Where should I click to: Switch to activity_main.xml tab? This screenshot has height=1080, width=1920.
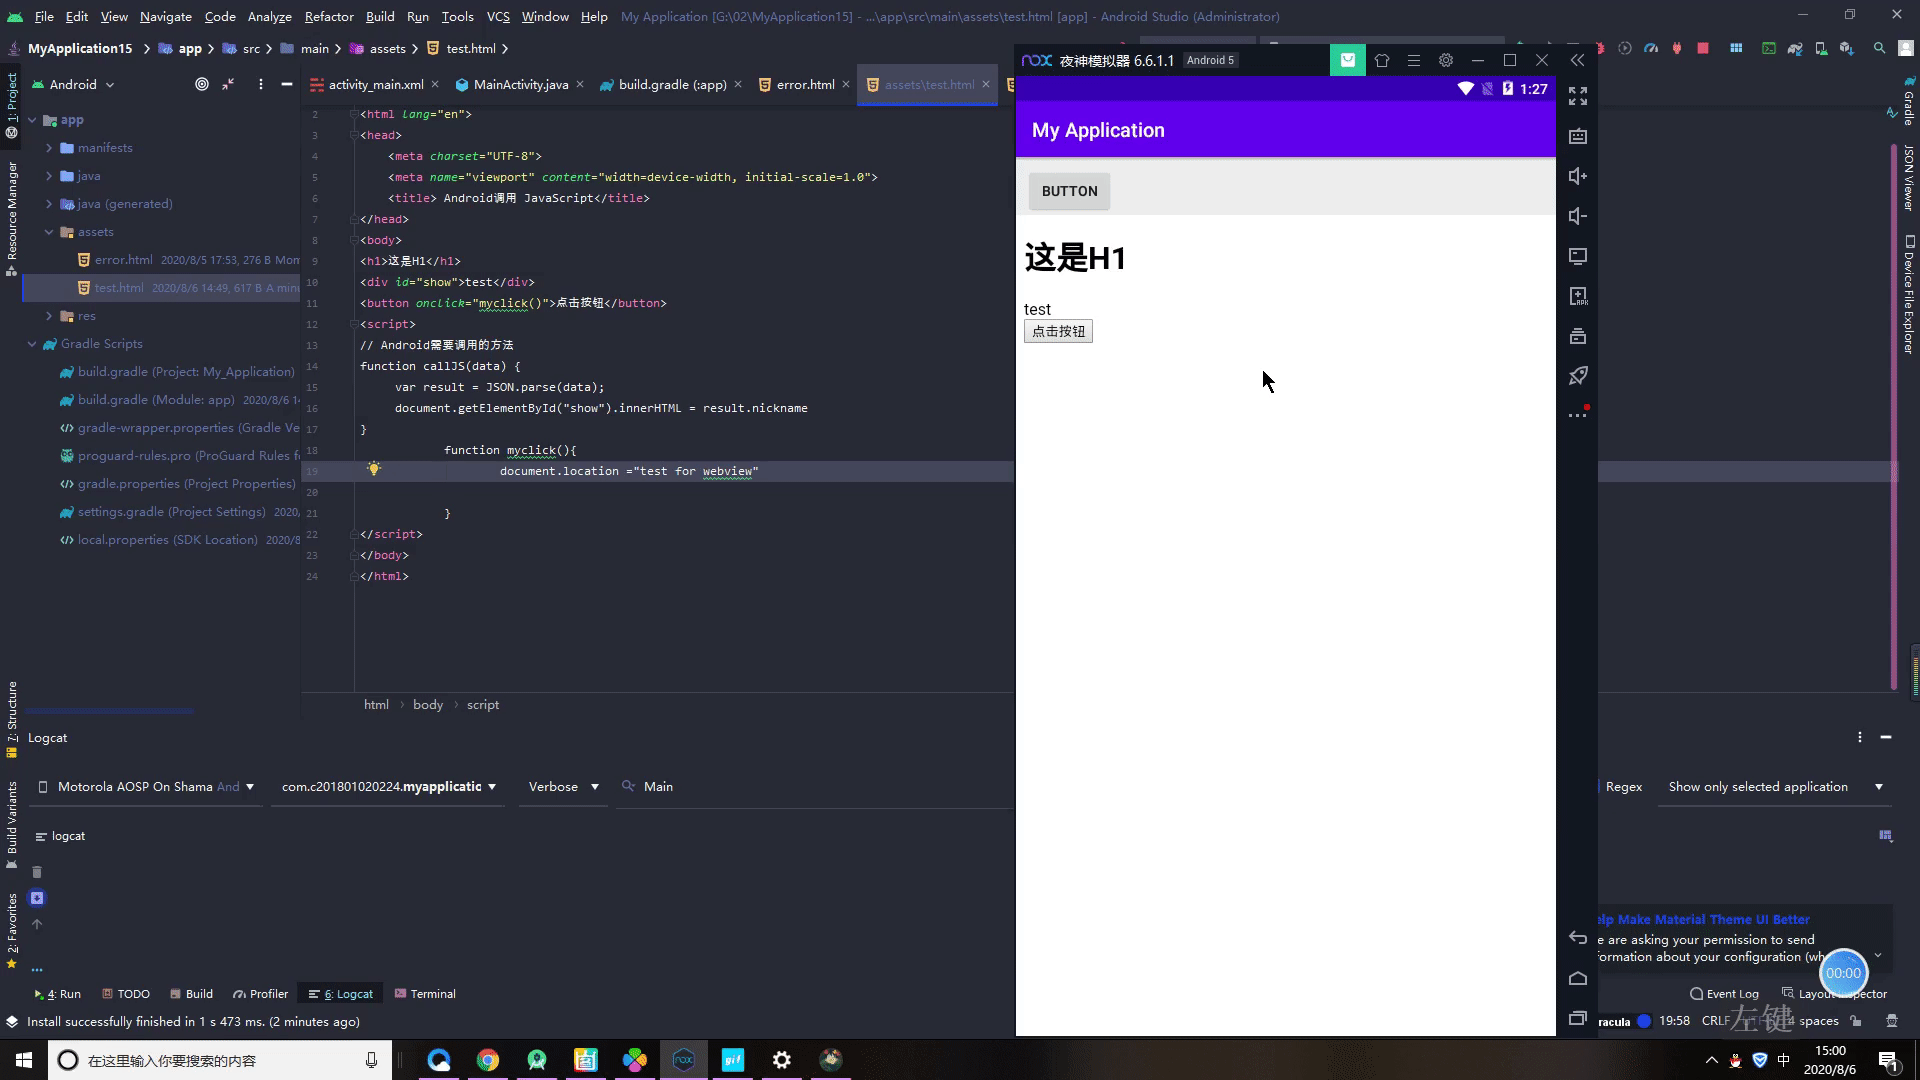(x=376, y=84)
